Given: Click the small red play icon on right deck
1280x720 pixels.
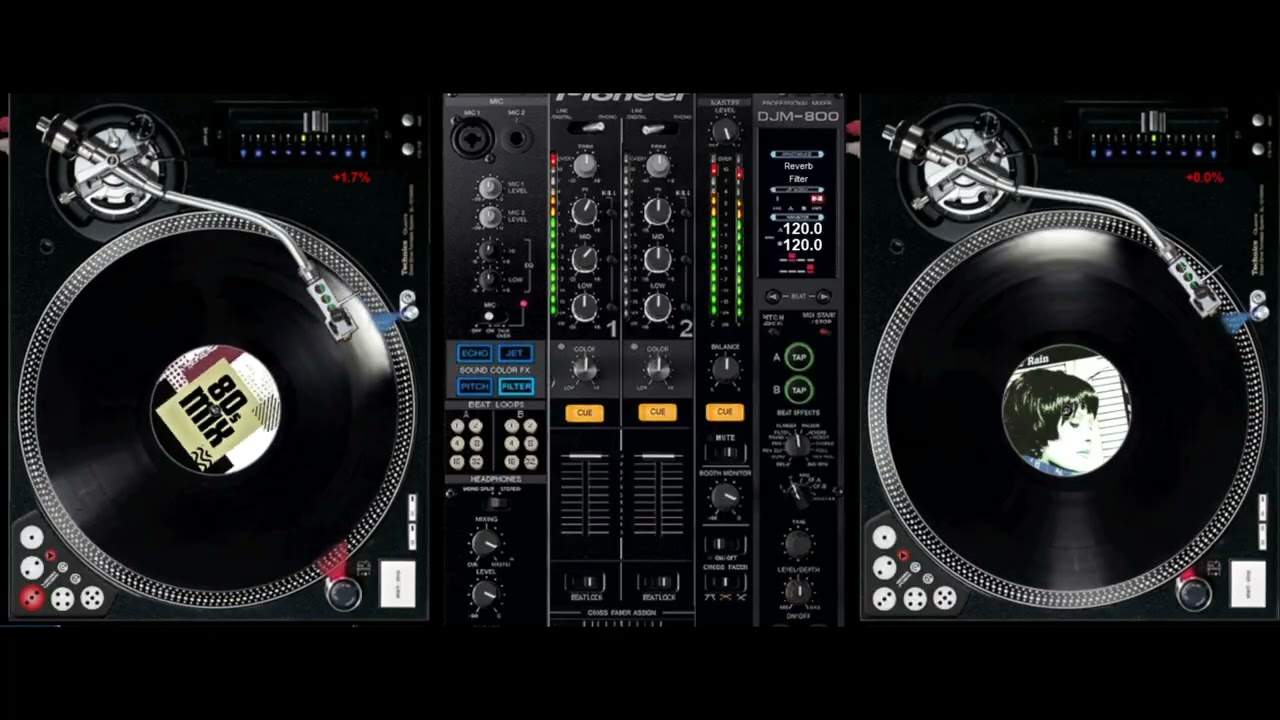Looking at the screenshot, I should pyautogui.click(x=903, y=555).
